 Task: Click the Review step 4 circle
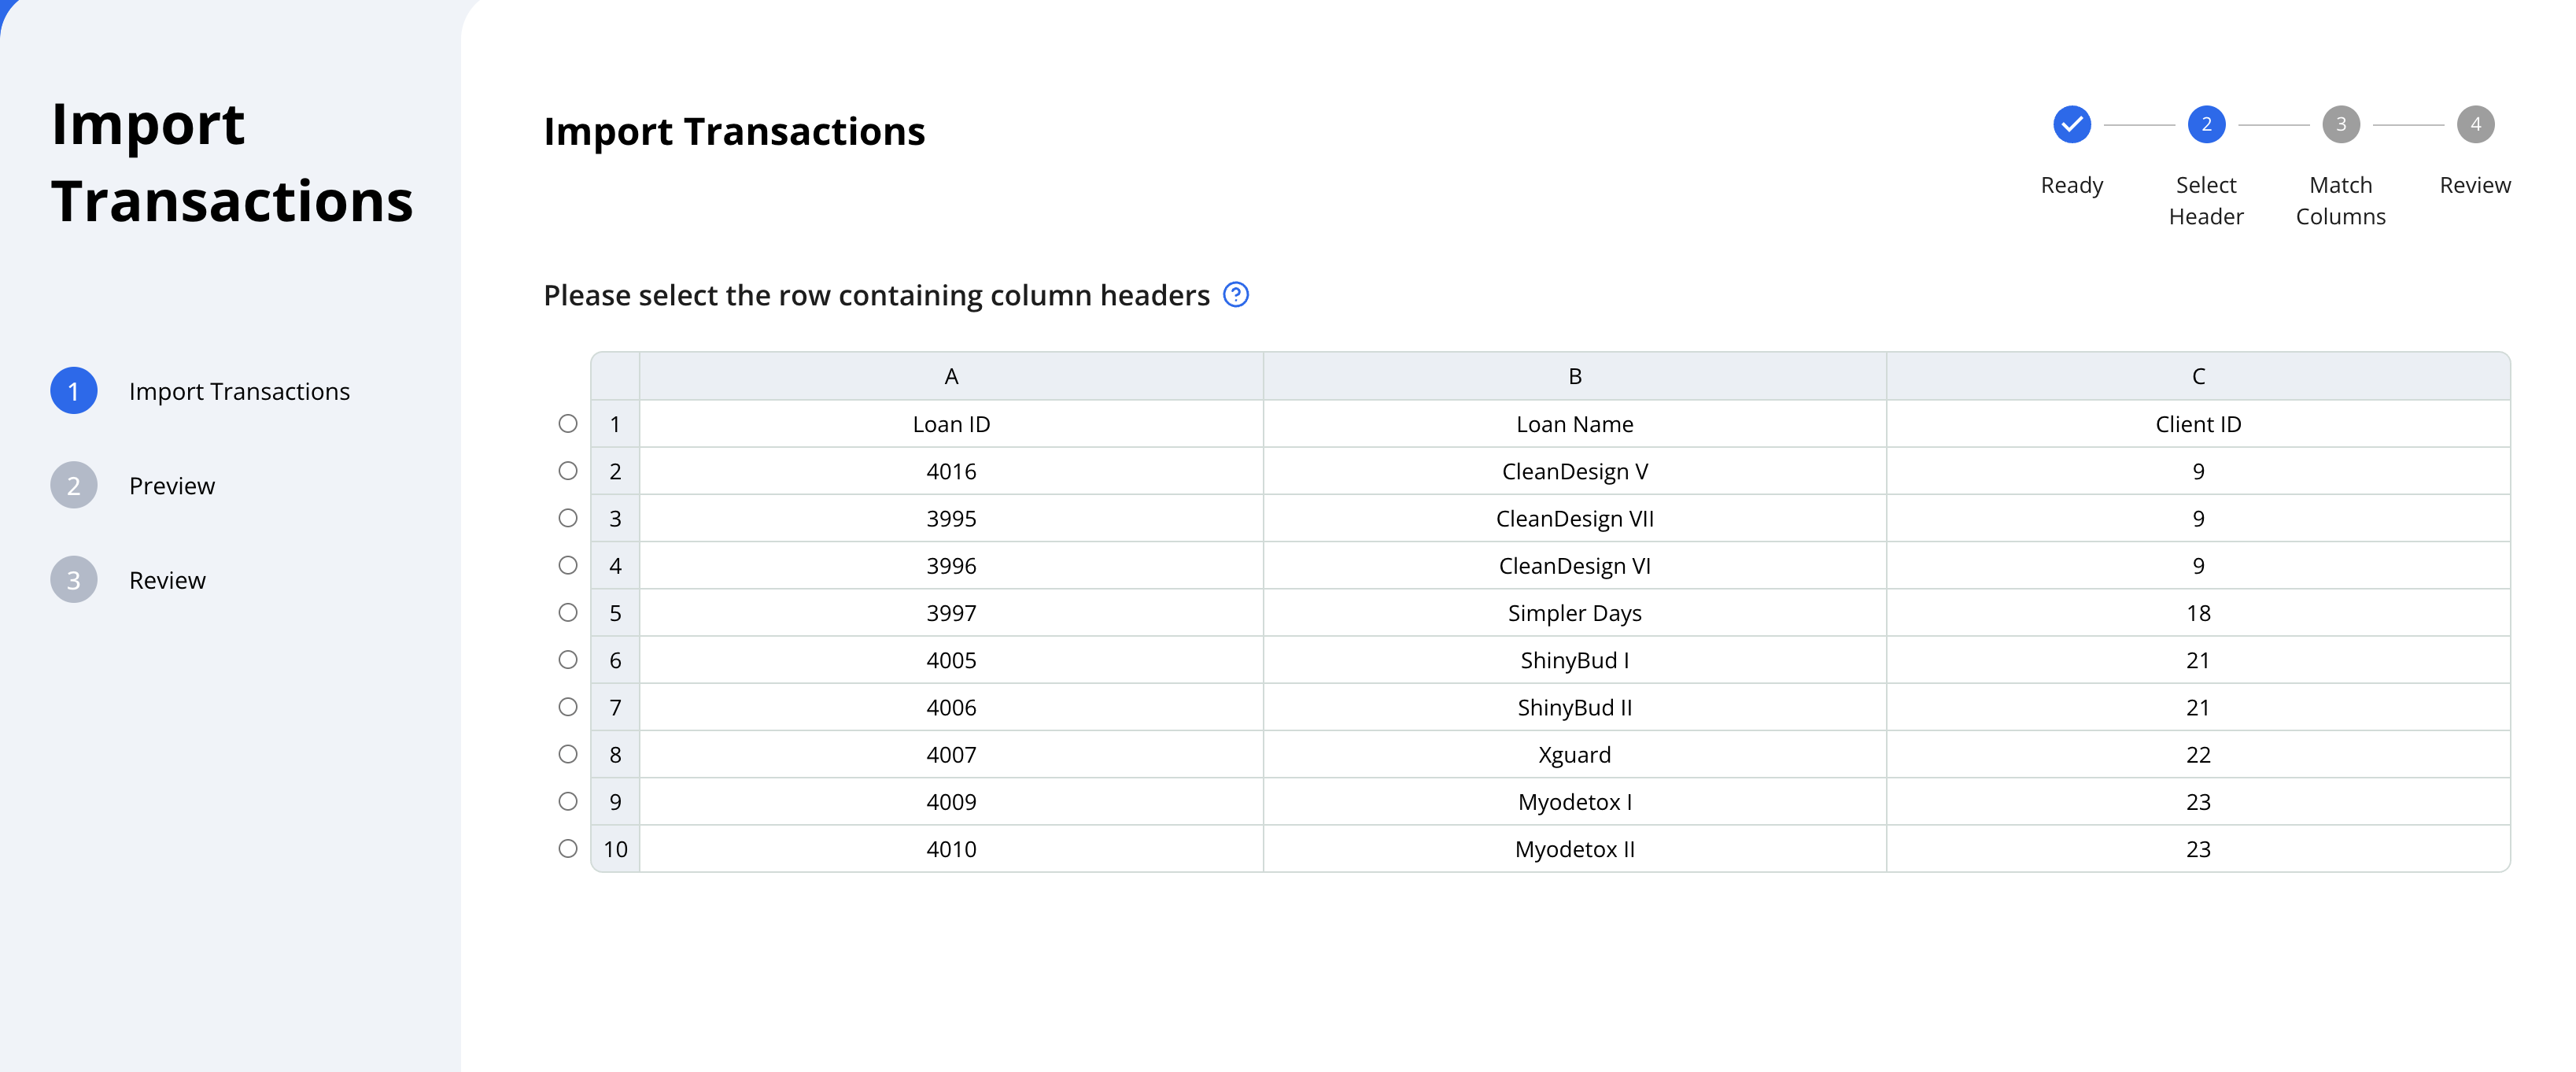(2475, 124)
